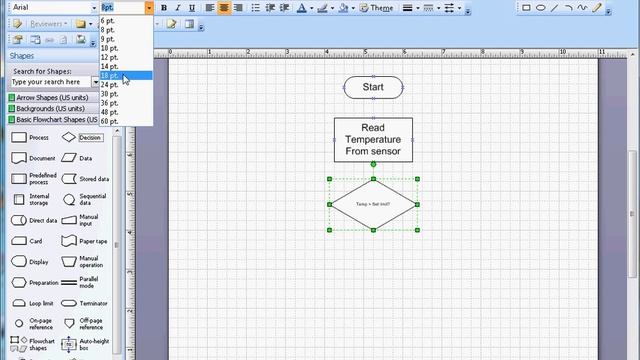Select the Start shape on canvas
Screen dimensions: 640x360
tap(373, 87)
